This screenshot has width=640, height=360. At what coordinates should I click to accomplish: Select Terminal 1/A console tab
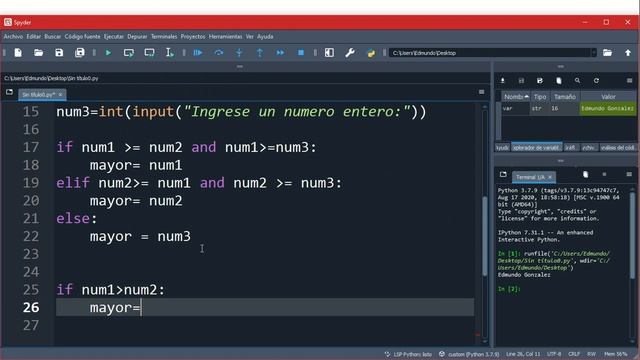pos(530,177)
